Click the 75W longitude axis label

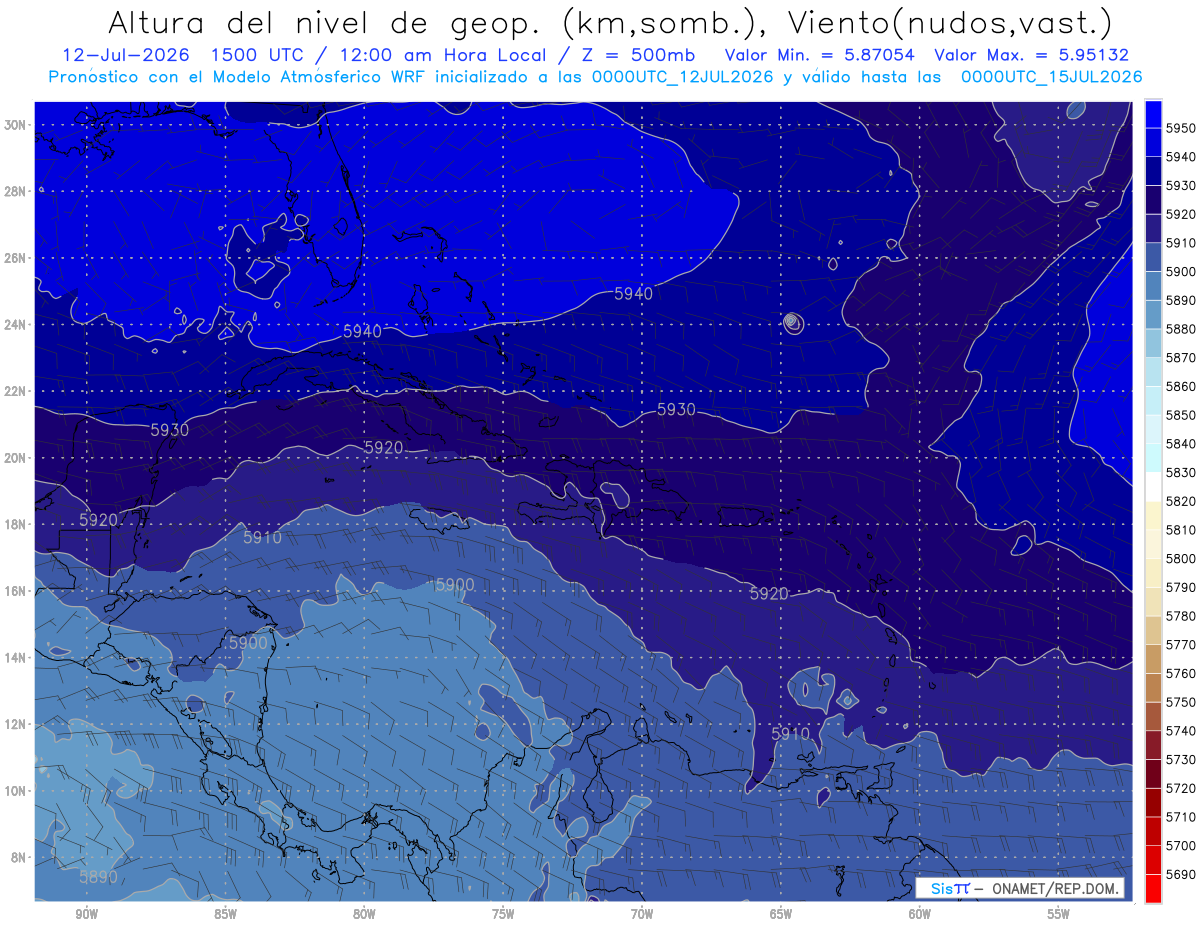(x=503, y=913)
